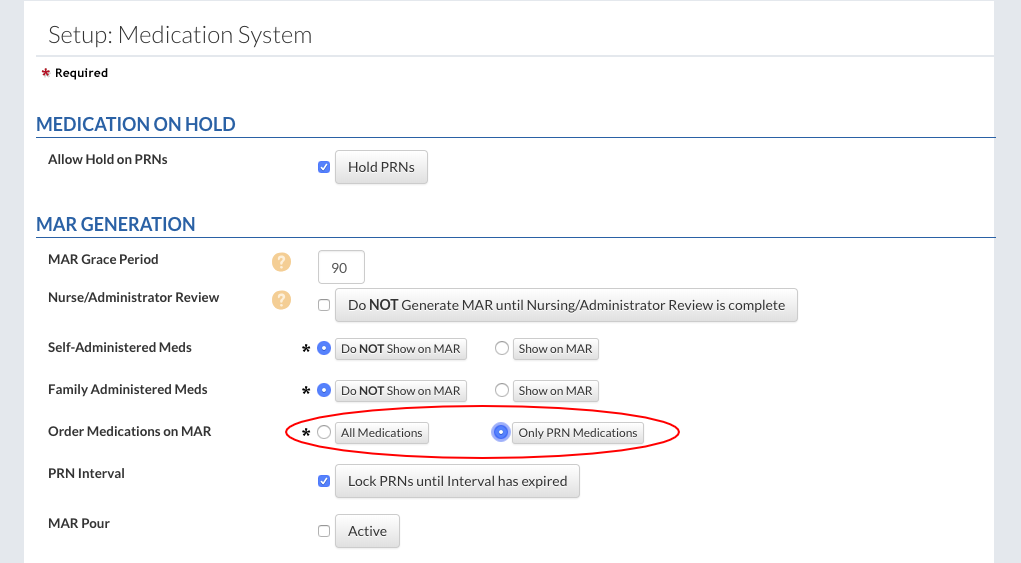Select Show on MAR radio for Self-Administered Meds

[502, 349]
